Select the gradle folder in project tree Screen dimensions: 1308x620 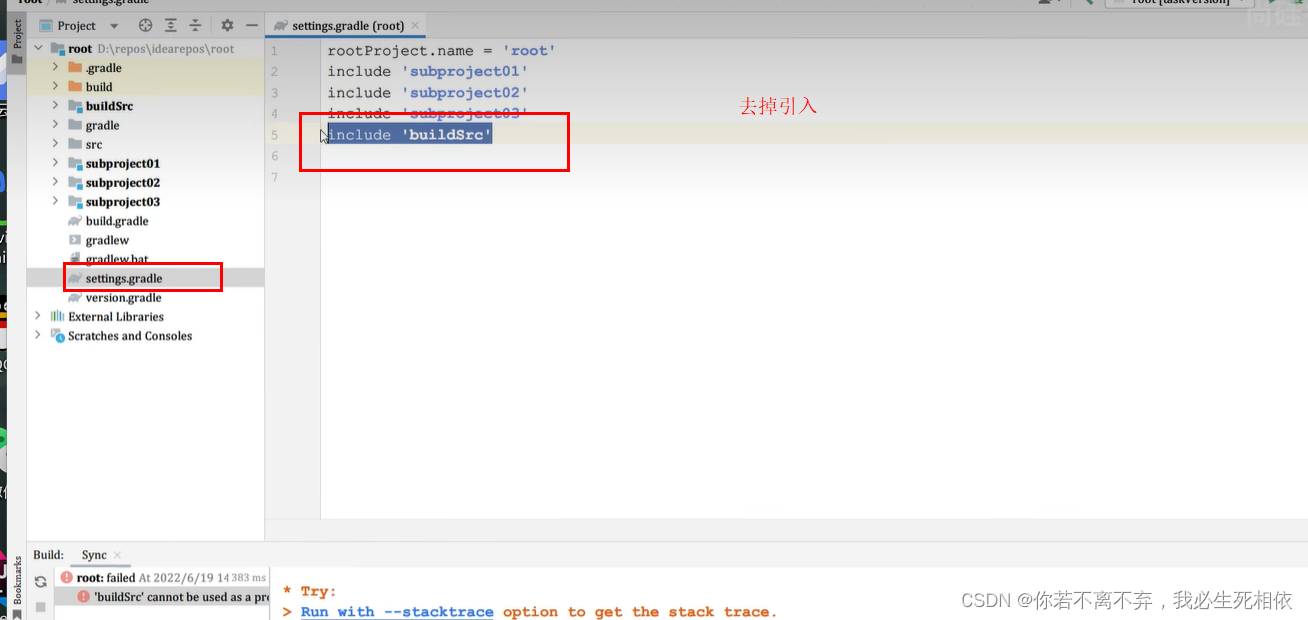coord(103,125)
